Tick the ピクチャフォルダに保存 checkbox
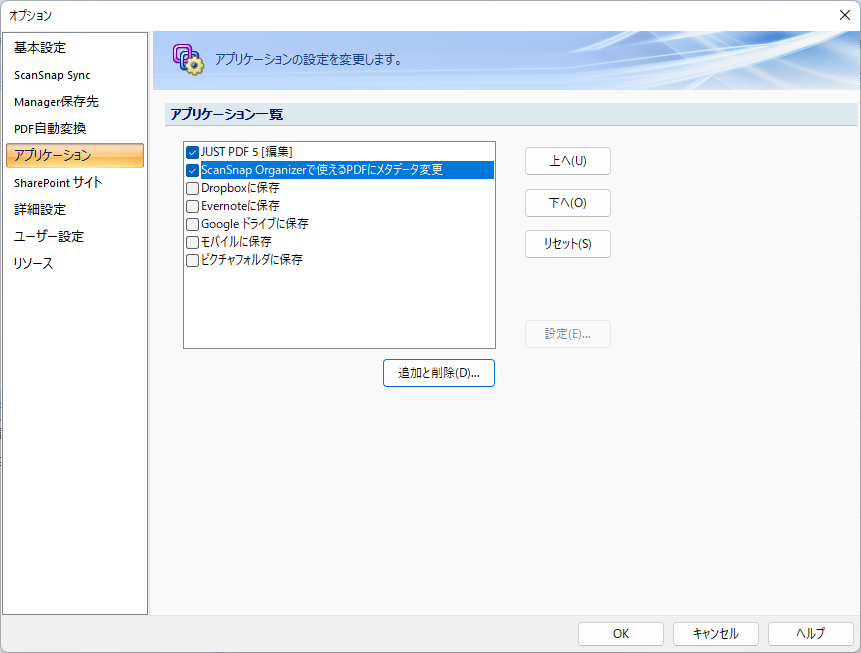The width and height of the screenshot is (861, 653). 192,260
